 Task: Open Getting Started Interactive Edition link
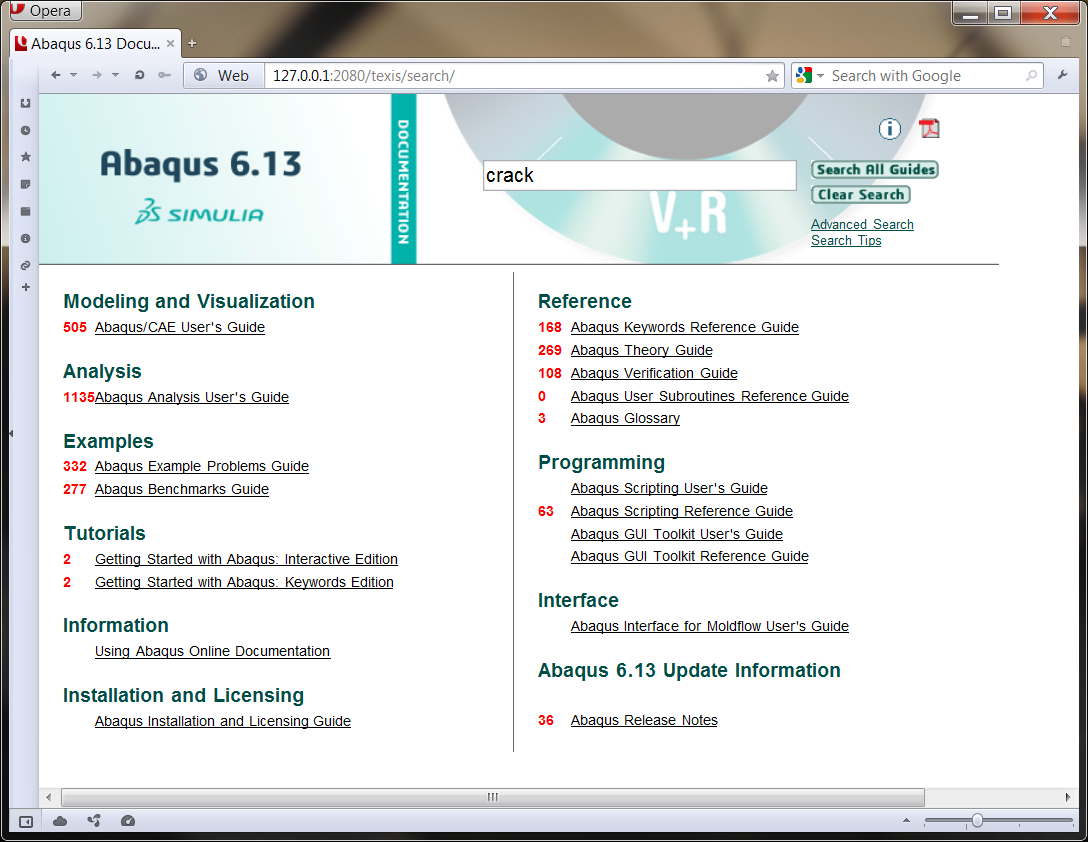[246, 559]
